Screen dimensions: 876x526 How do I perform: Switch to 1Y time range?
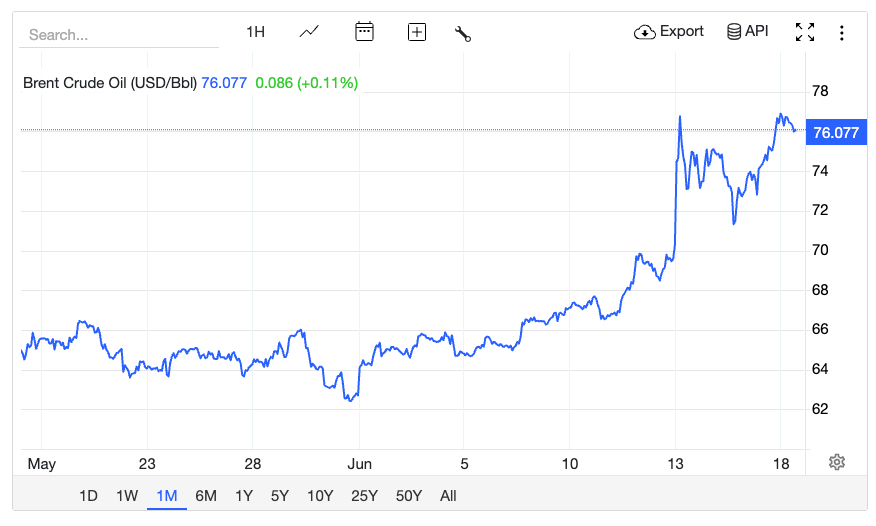[x=243, y=495]
